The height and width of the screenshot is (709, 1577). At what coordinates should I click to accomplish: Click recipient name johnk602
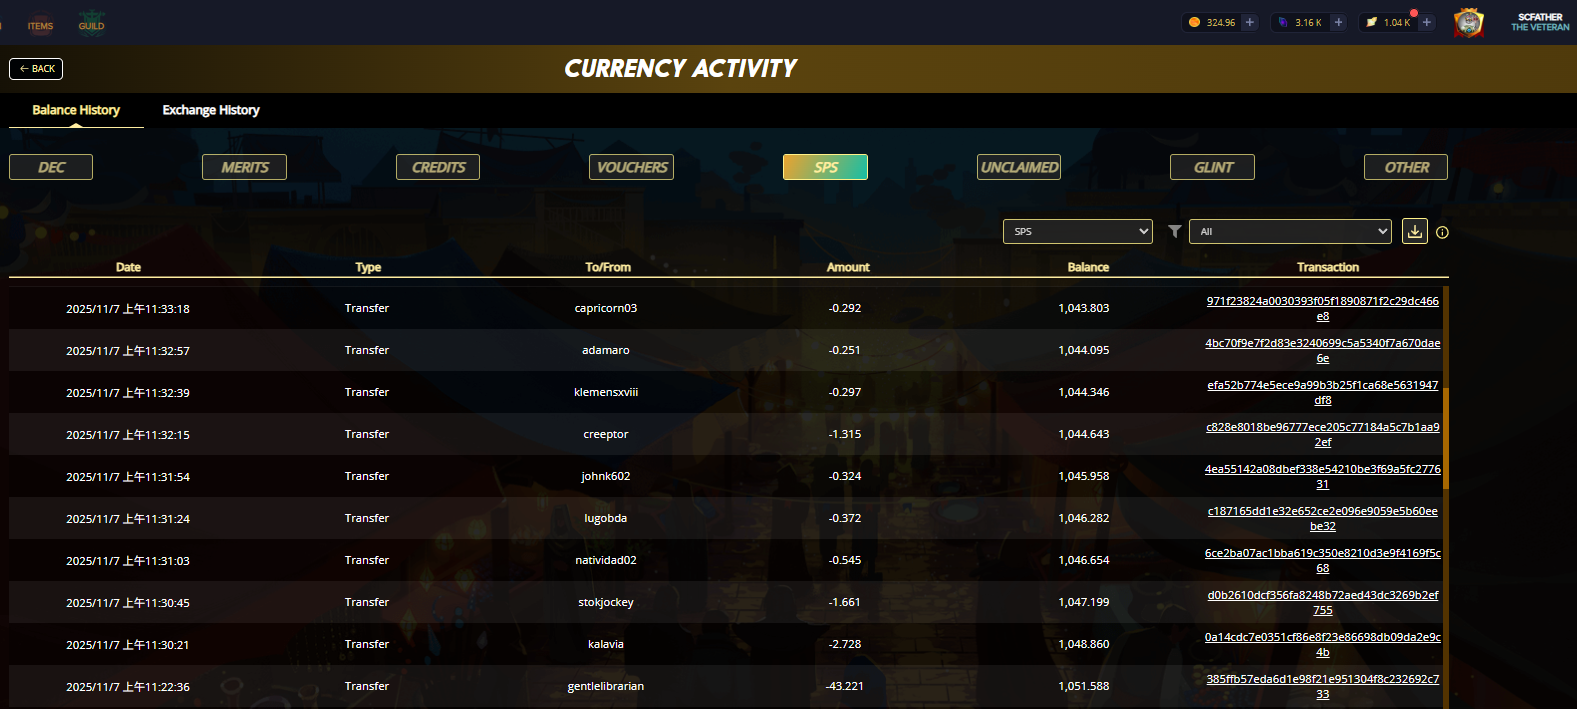pyautogui.click(x=606, y=476)
